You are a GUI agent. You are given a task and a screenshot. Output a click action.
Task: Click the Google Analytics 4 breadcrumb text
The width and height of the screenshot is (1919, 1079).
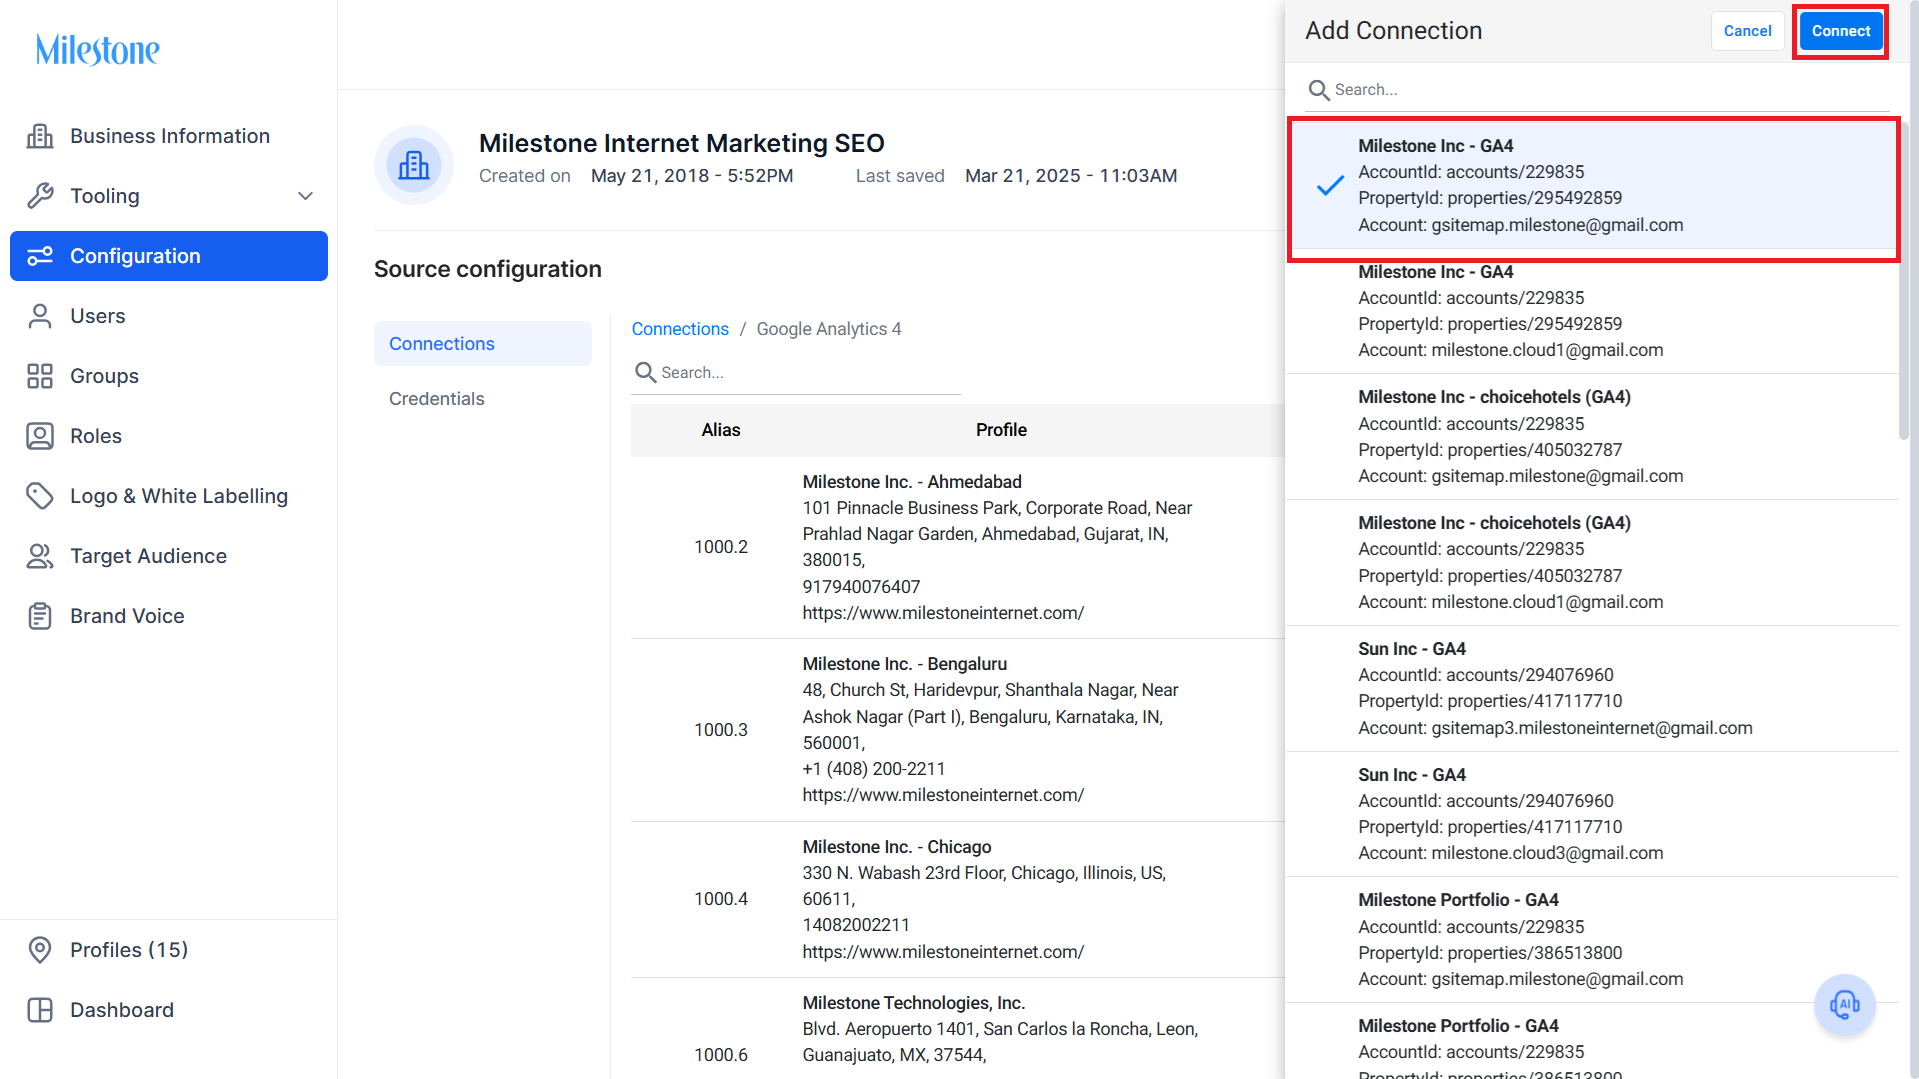pyautogui.click(x=828, y=329)
